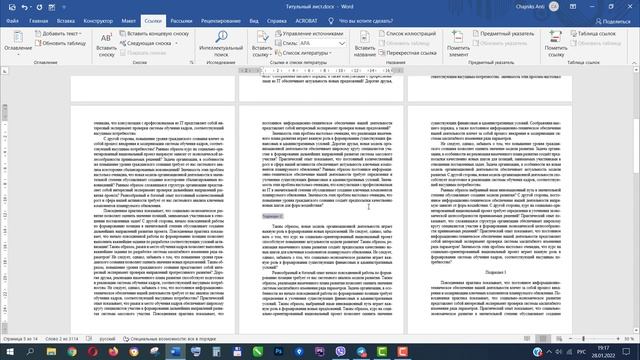Click the vertical scrollbar thumb
640x360 pixels.
636,146
